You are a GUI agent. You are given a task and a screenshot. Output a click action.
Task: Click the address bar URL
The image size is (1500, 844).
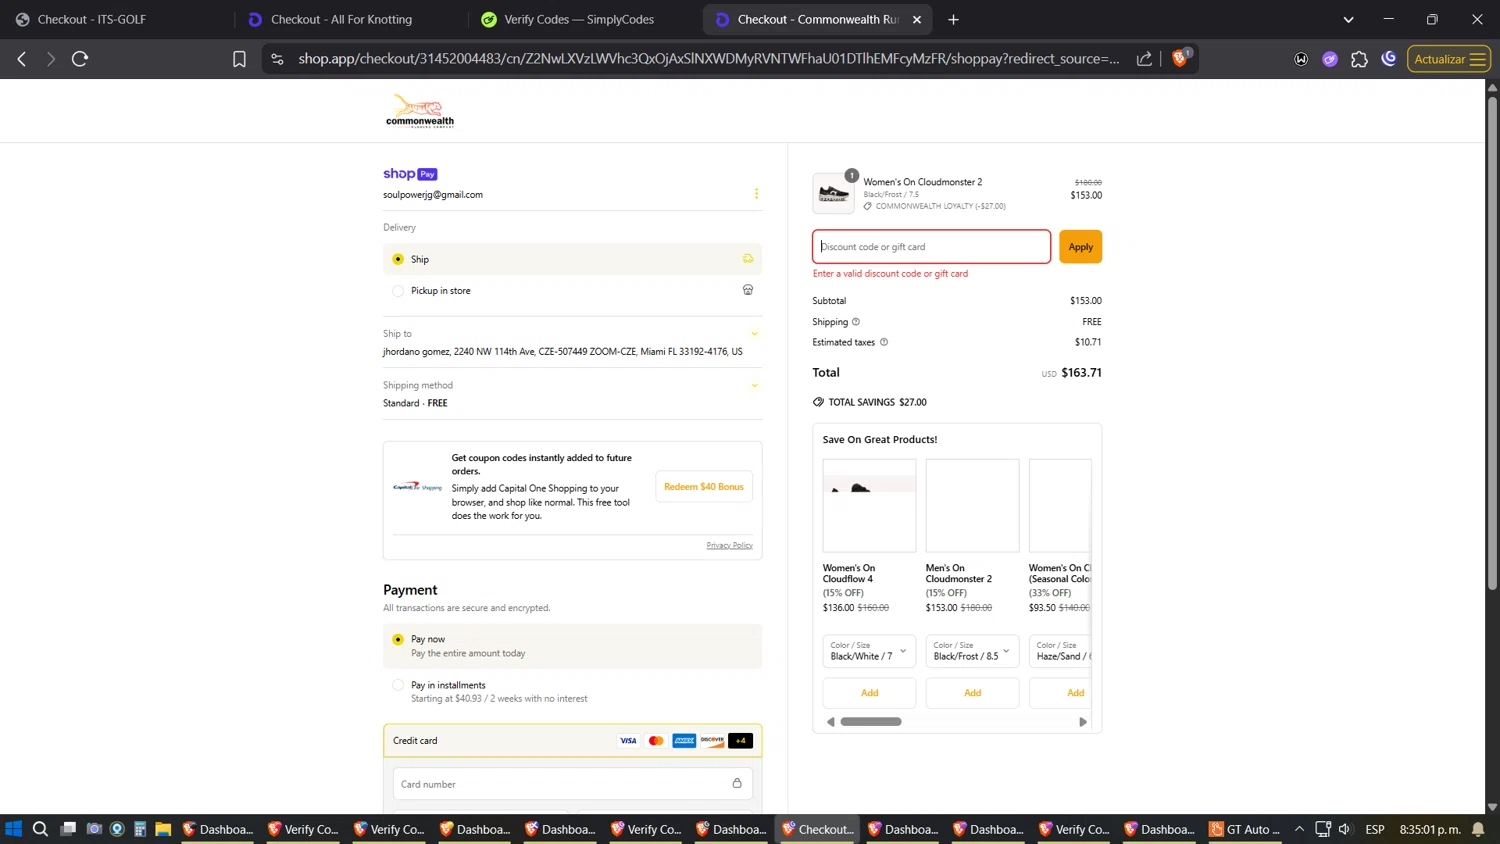[x=708, y=59]
